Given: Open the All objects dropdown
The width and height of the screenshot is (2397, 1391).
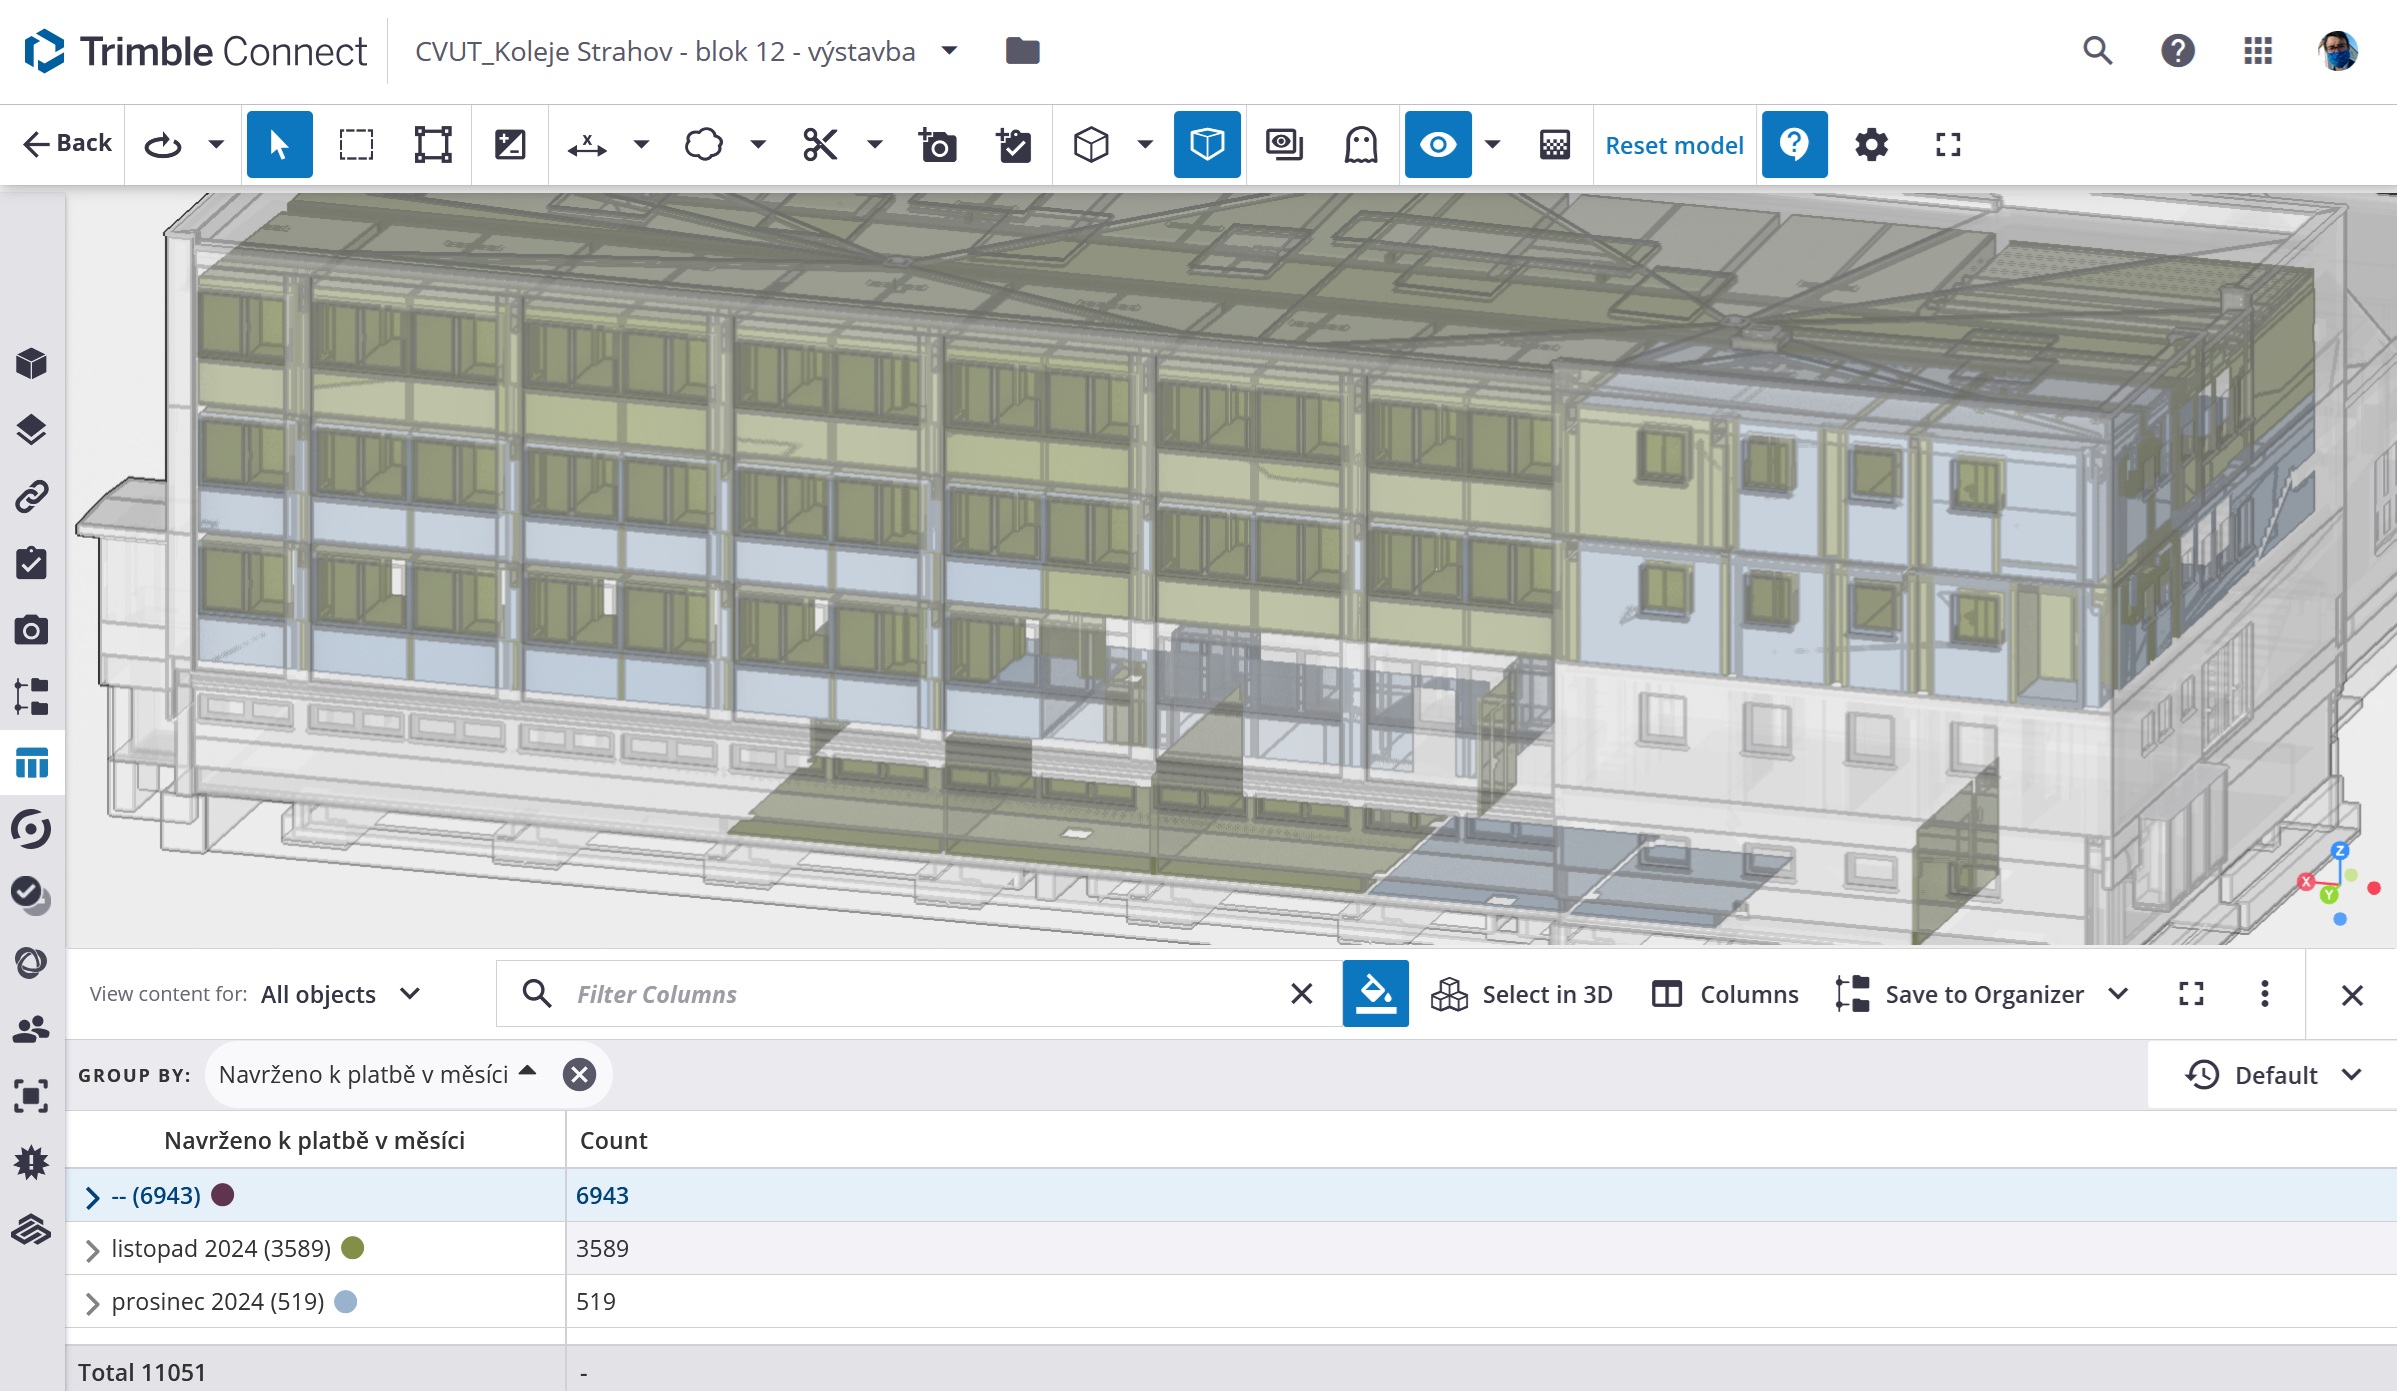Looking at the screenshot, I should click(340, 994).
